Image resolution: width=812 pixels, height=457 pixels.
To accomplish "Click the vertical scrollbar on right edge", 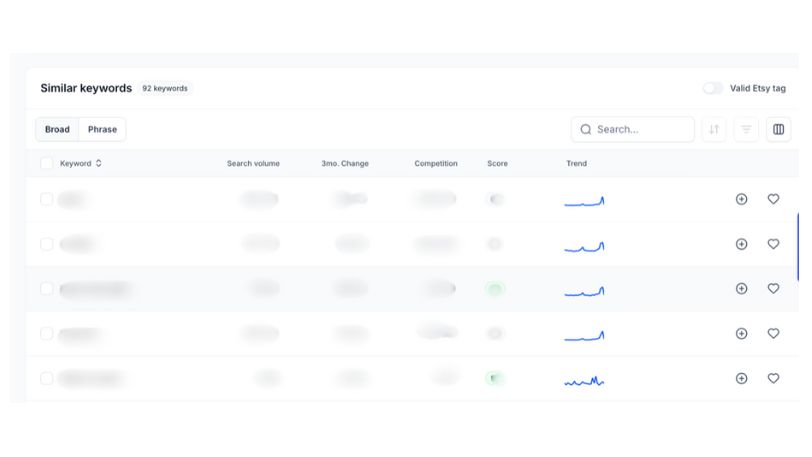I will (x=797, y=247).
